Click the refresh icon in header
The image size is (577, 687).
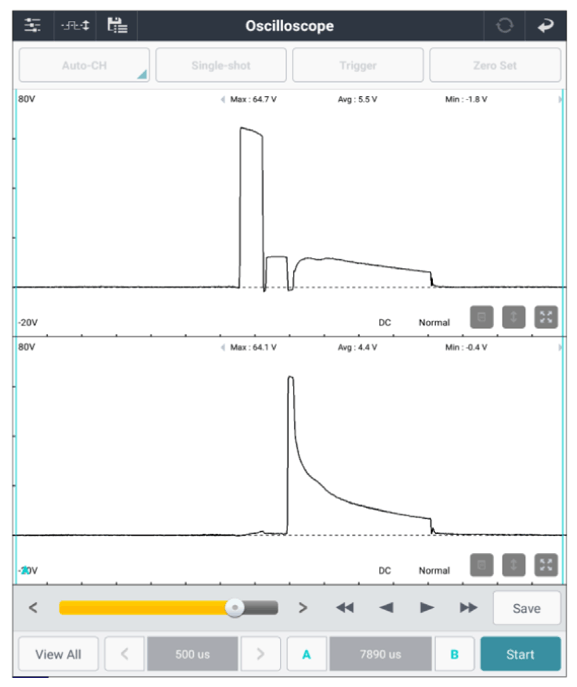click(x=504, y=25)
